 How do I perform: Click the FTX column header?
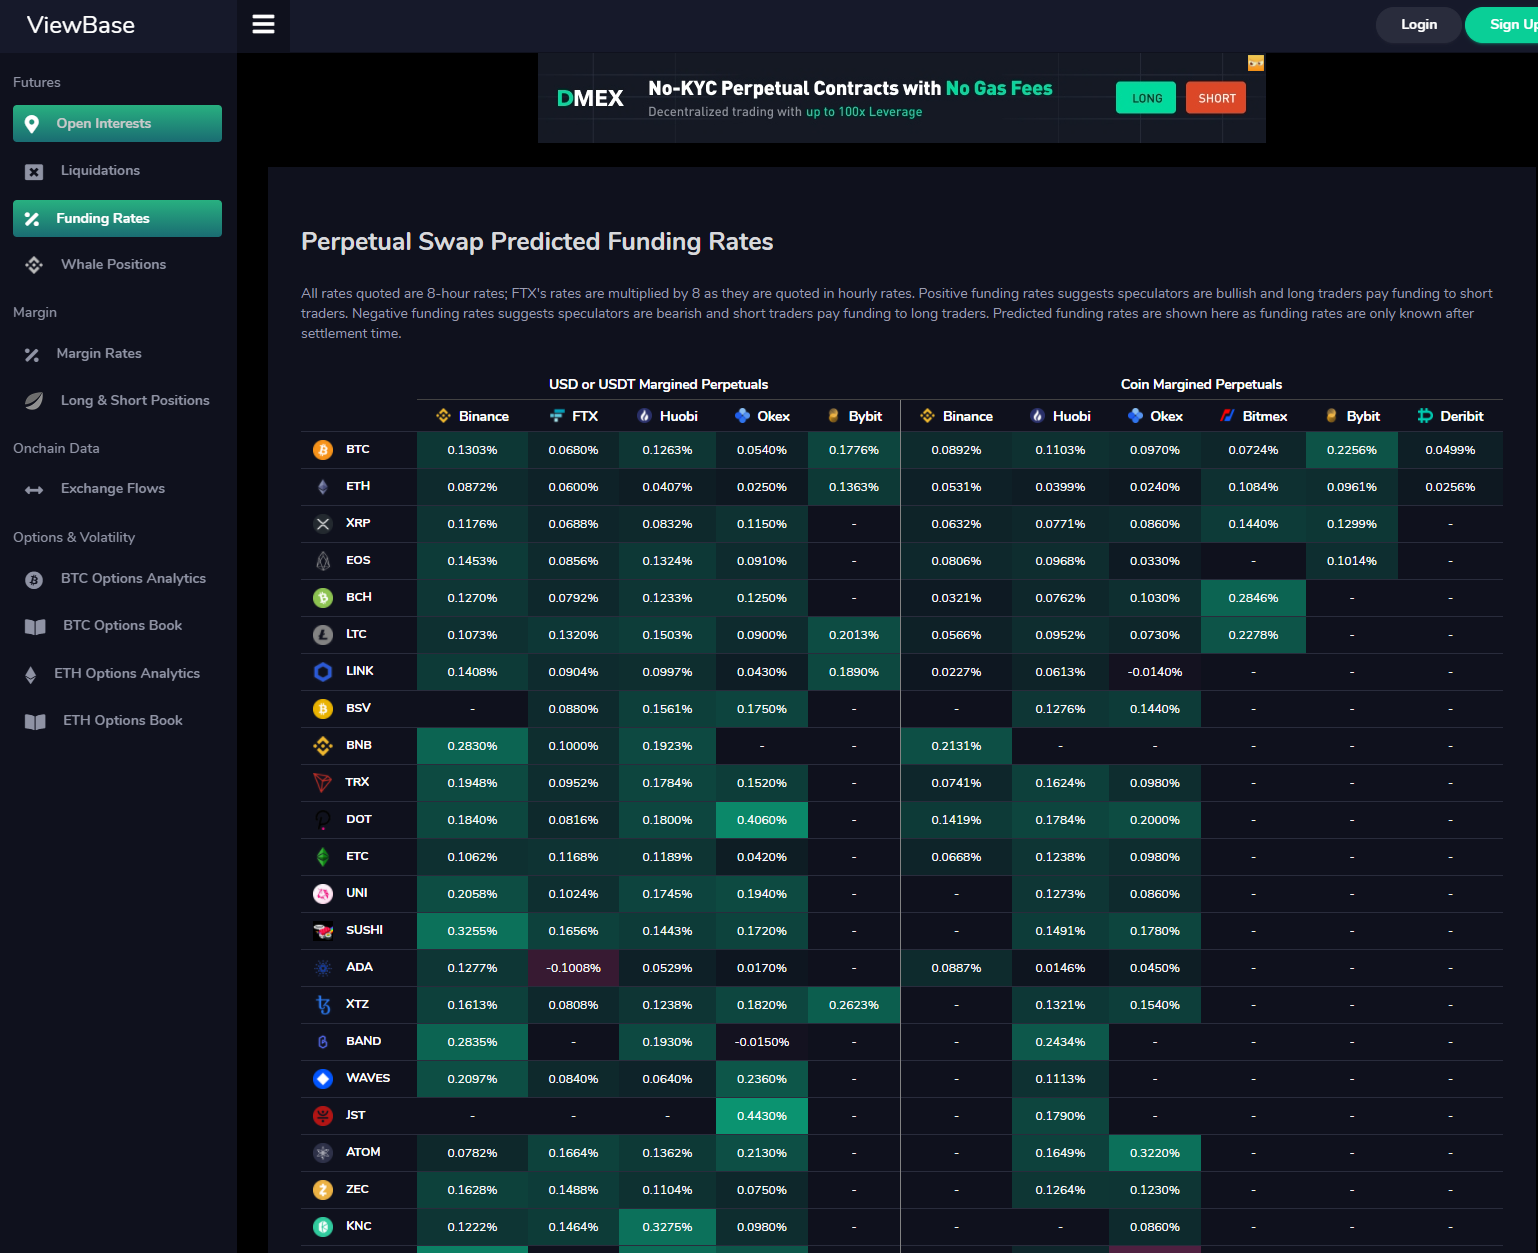pos(574,416)
